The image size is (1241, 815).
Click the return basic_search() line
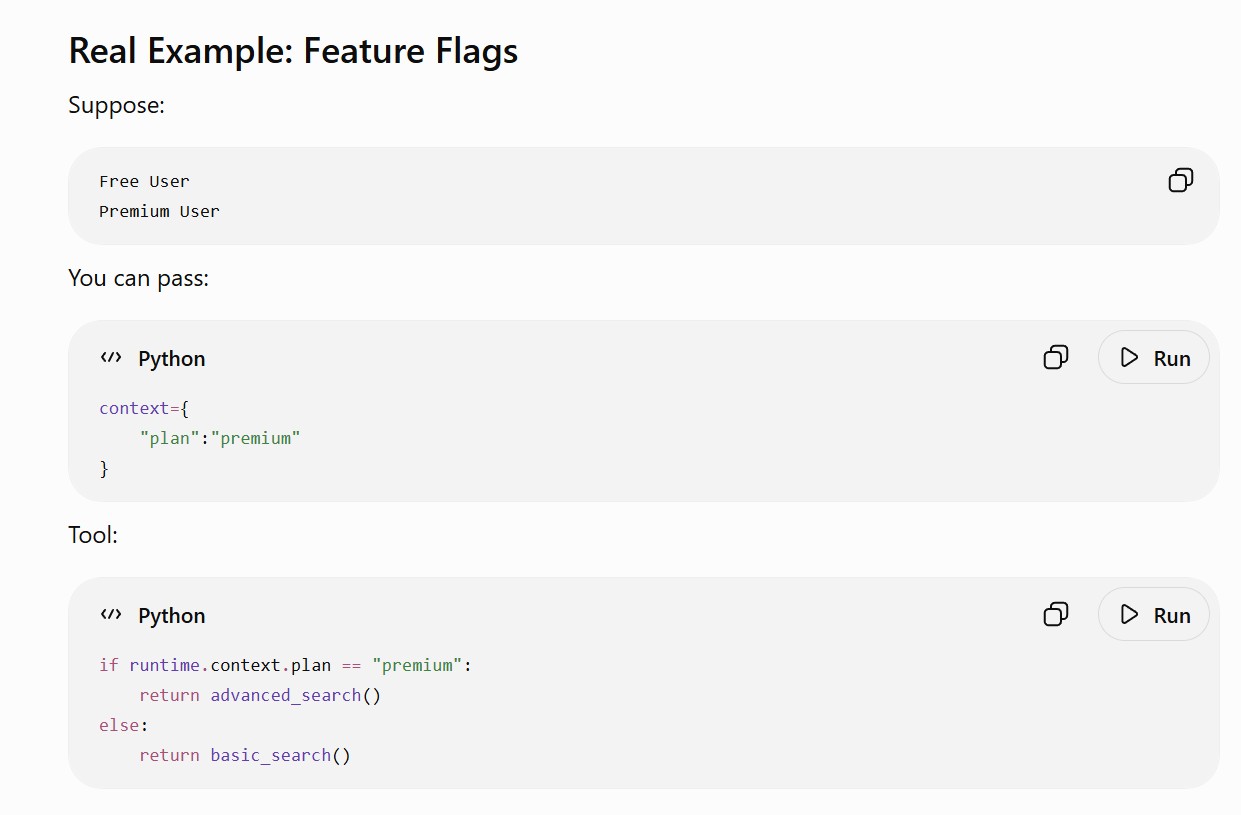click(x=245, y=755)
